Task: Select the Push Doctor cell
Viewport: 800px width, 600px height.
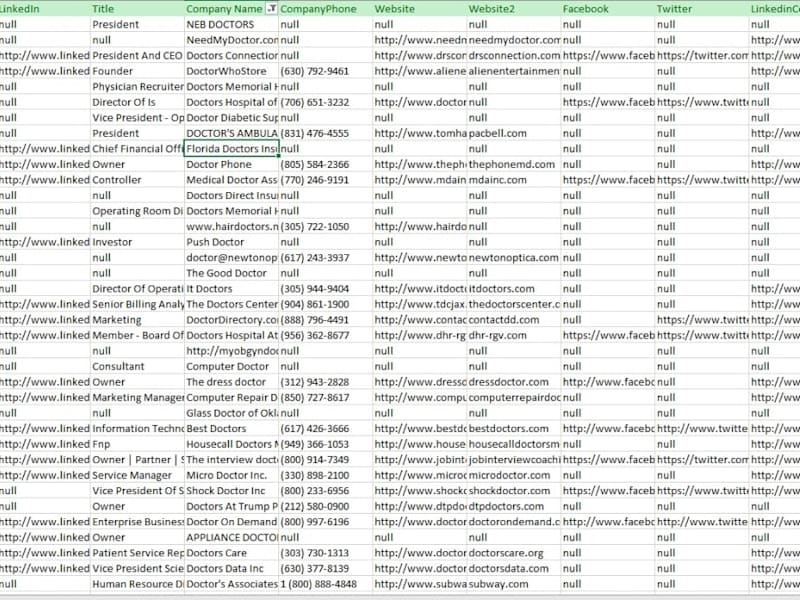Action: click(232, 242)
